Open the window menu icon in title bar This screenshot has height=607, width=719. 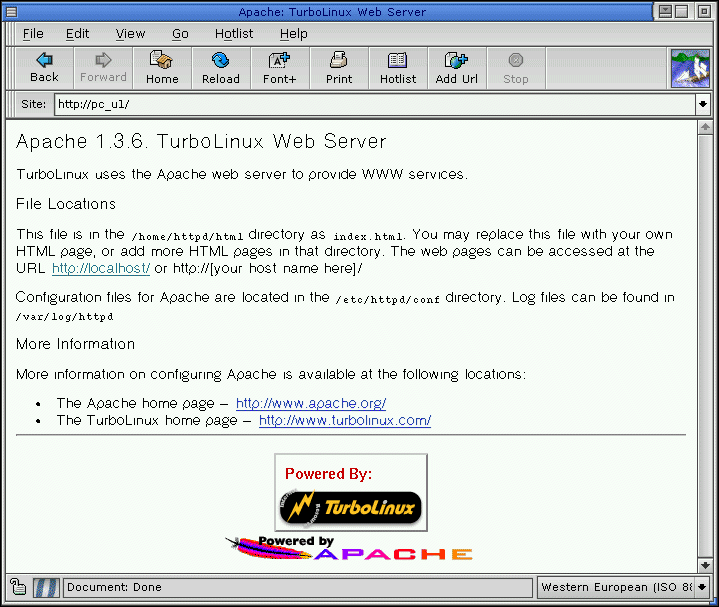11,11
